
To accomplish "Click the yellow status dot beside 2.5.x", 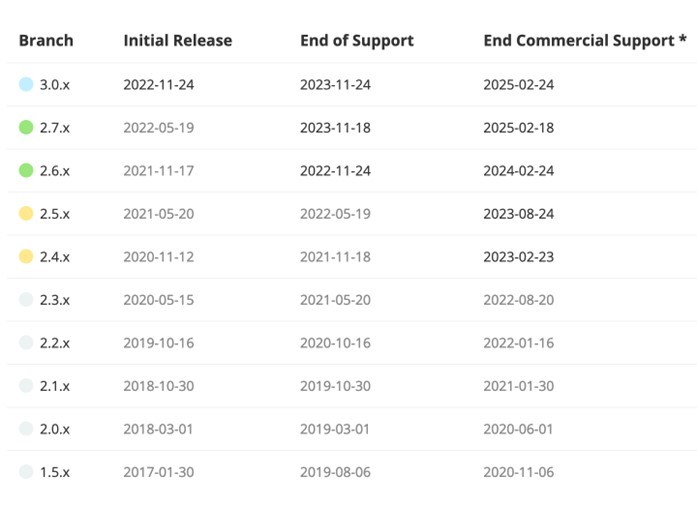I will coord(26,213).
